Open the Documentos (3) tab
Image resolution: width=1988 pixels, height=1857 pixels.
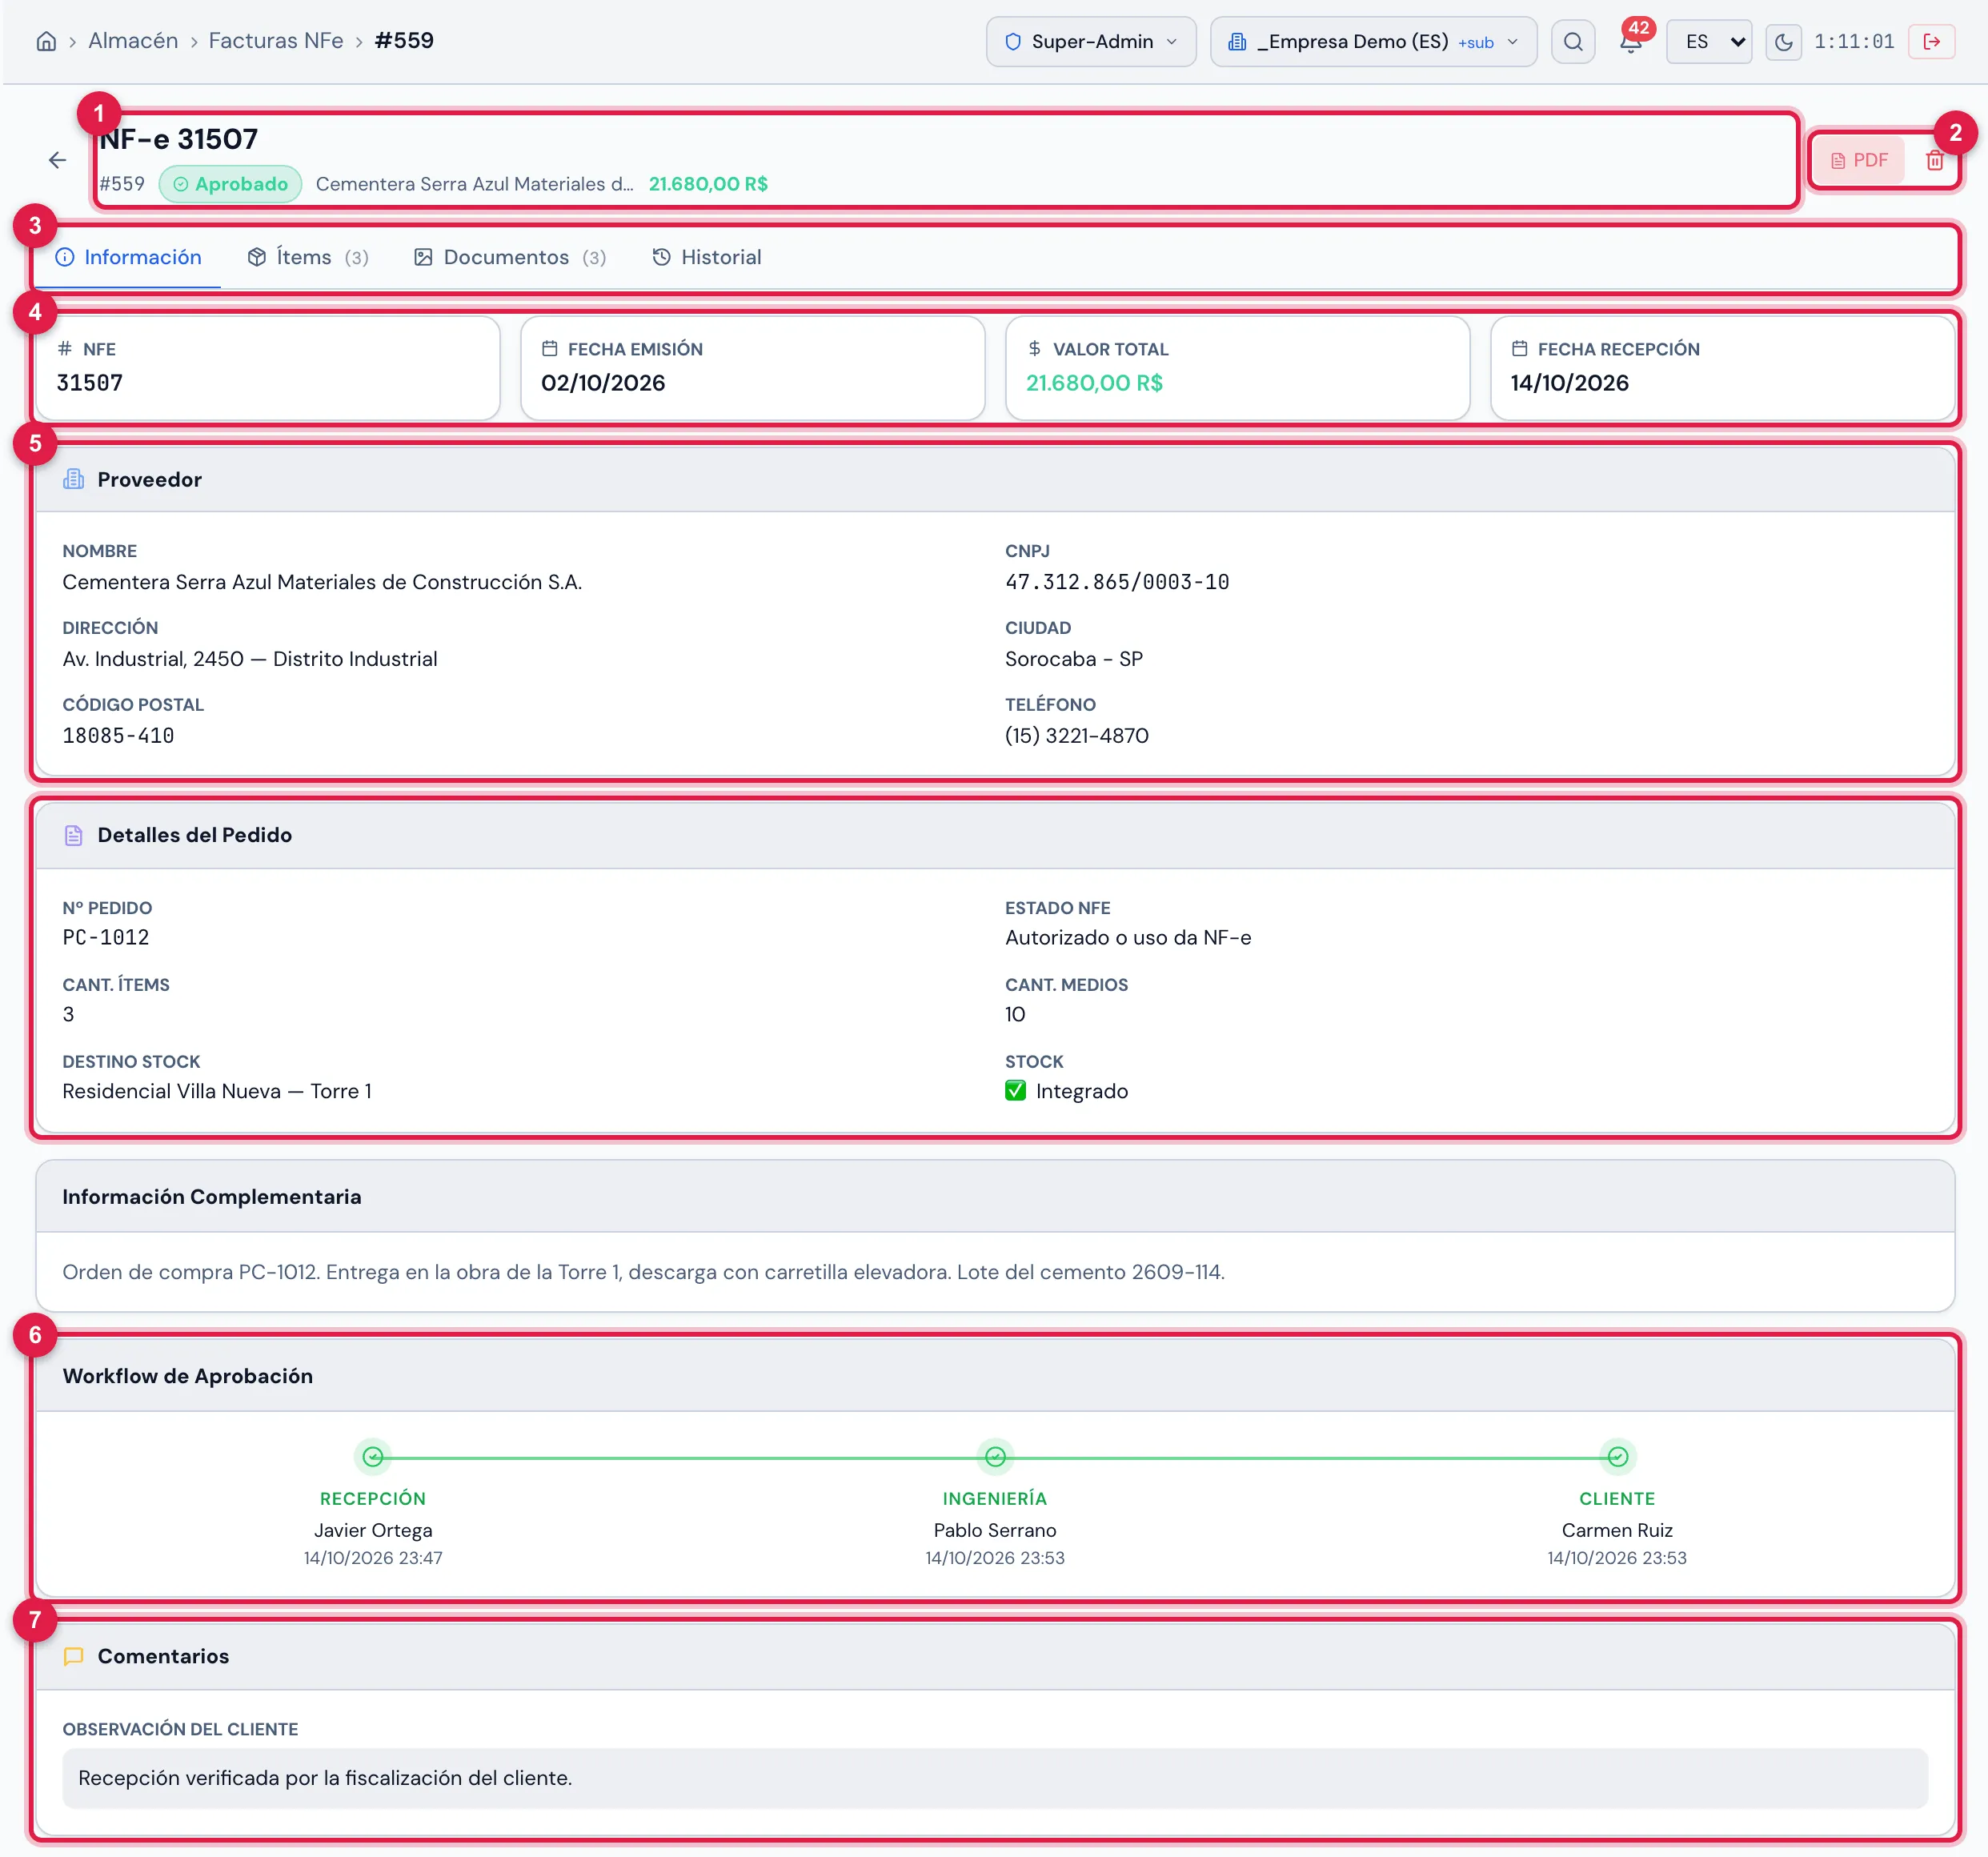point(510,257)
